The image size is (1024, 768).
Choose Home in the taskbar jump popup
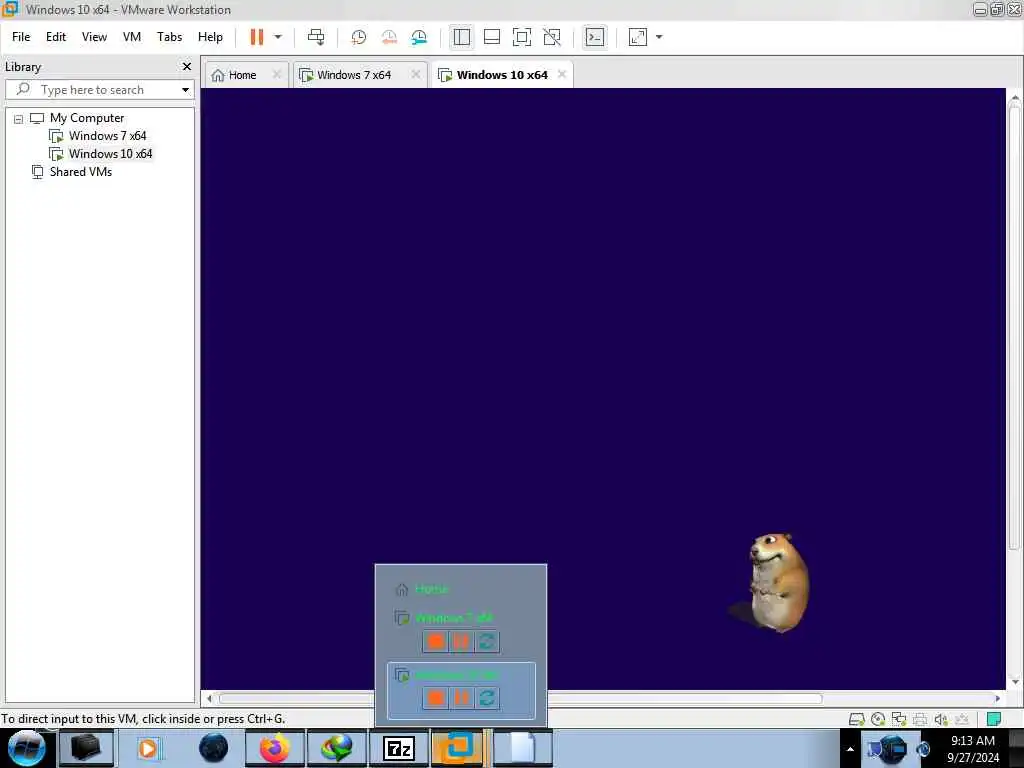coord(431,589)
